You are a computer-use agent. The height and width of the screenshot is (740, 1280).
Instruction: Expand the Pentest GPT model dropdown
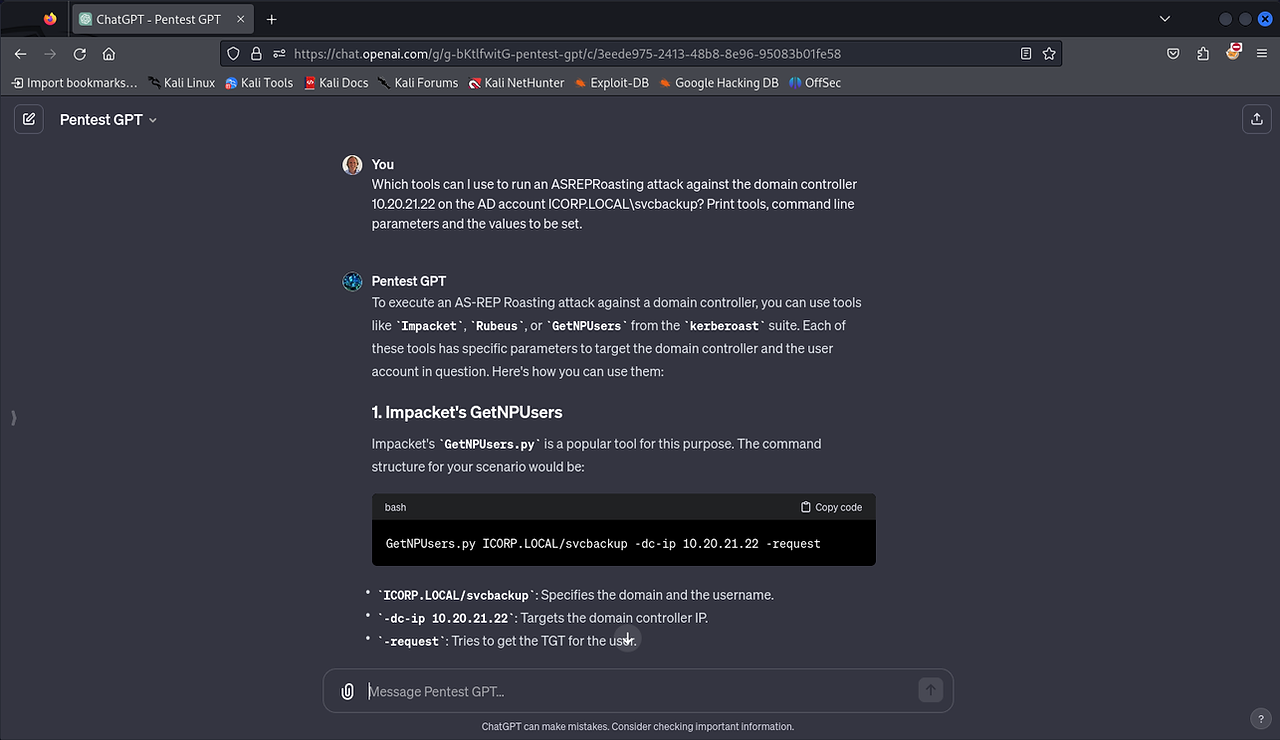tap(108, 119)
